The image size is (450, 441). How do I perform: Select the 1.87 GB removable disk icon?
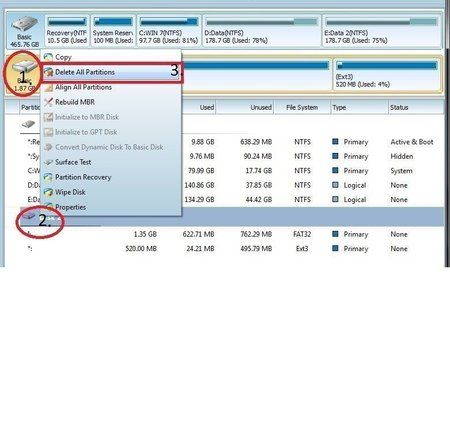[23, 74]
